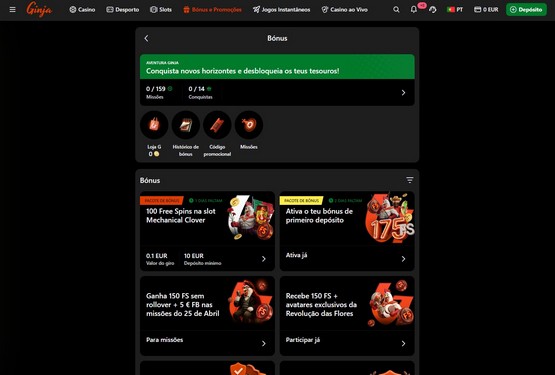This screenshot has height=375, width=555.
Task: Open the PT language selector
Action: [455, 10]
